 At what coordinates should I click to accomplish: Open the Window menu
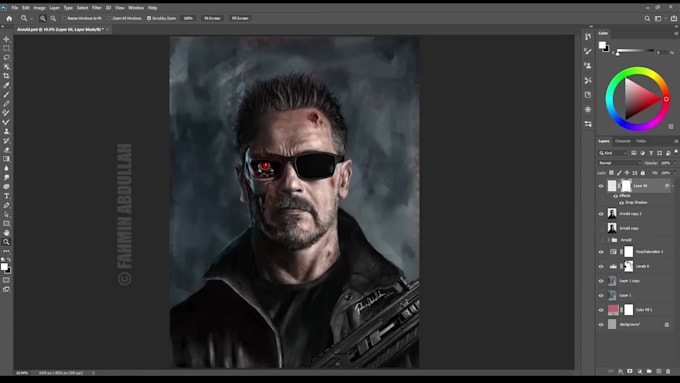click(x=136, y=8)
